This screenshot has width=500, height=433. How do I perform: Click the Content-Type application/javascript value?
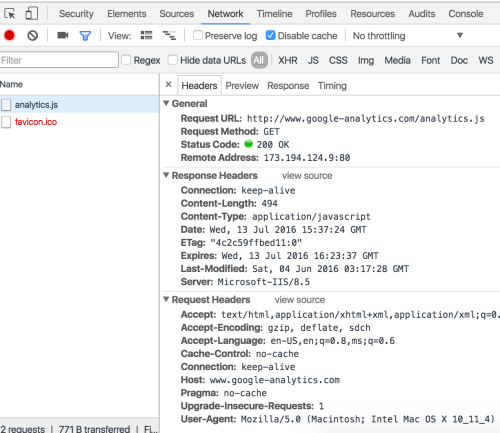pos(311,217)
